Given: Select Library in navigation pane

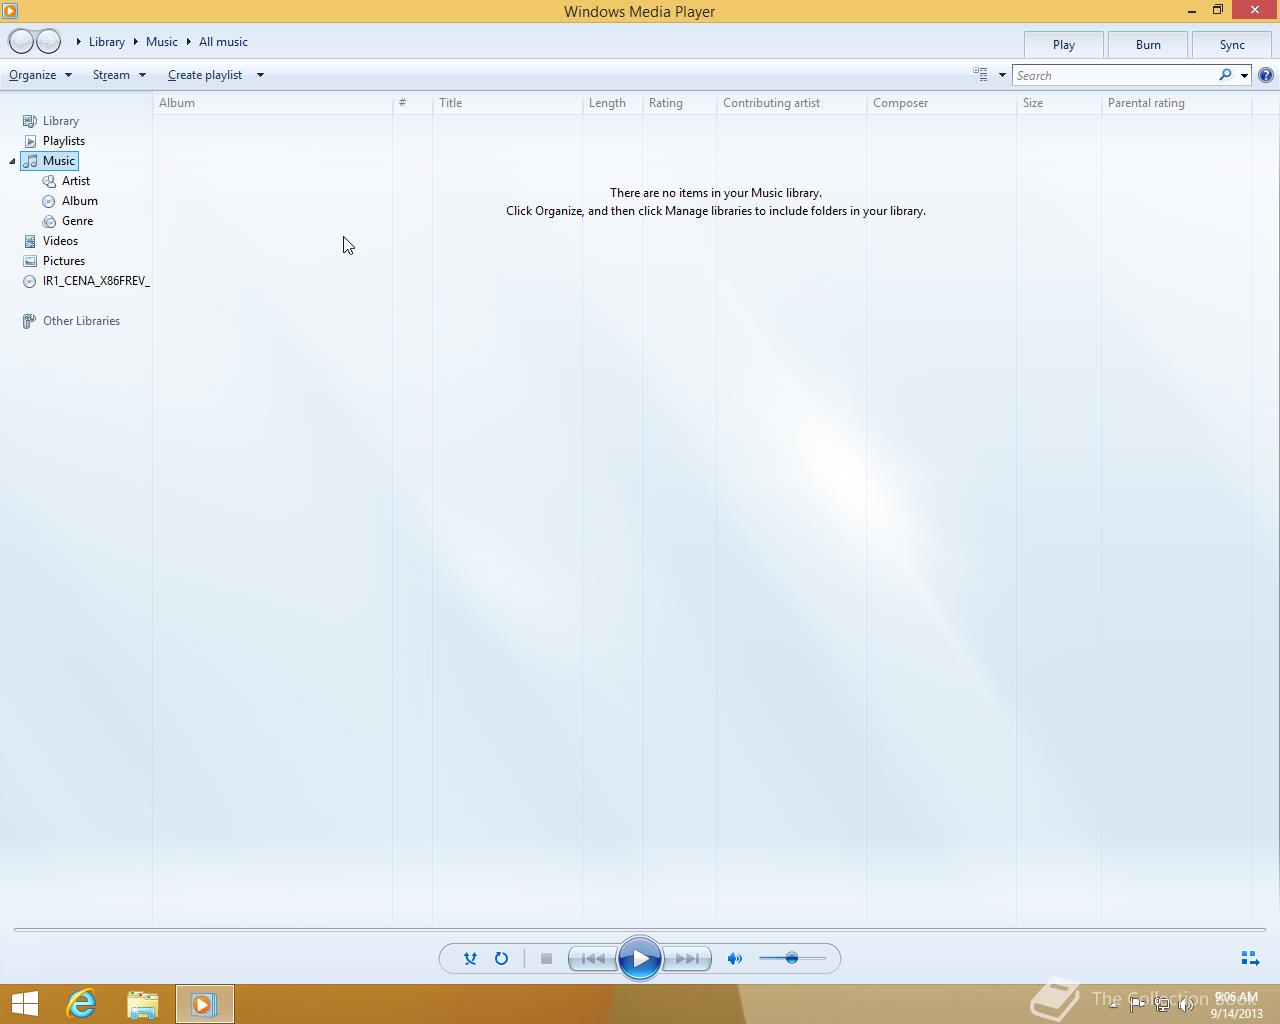Looking at the screenshot, I should click(61, 121).
